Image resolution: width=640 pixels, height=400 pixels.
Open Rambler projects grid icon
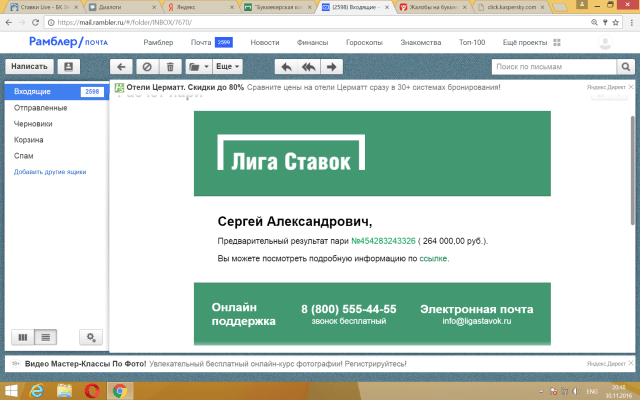(x=557, y=42)
